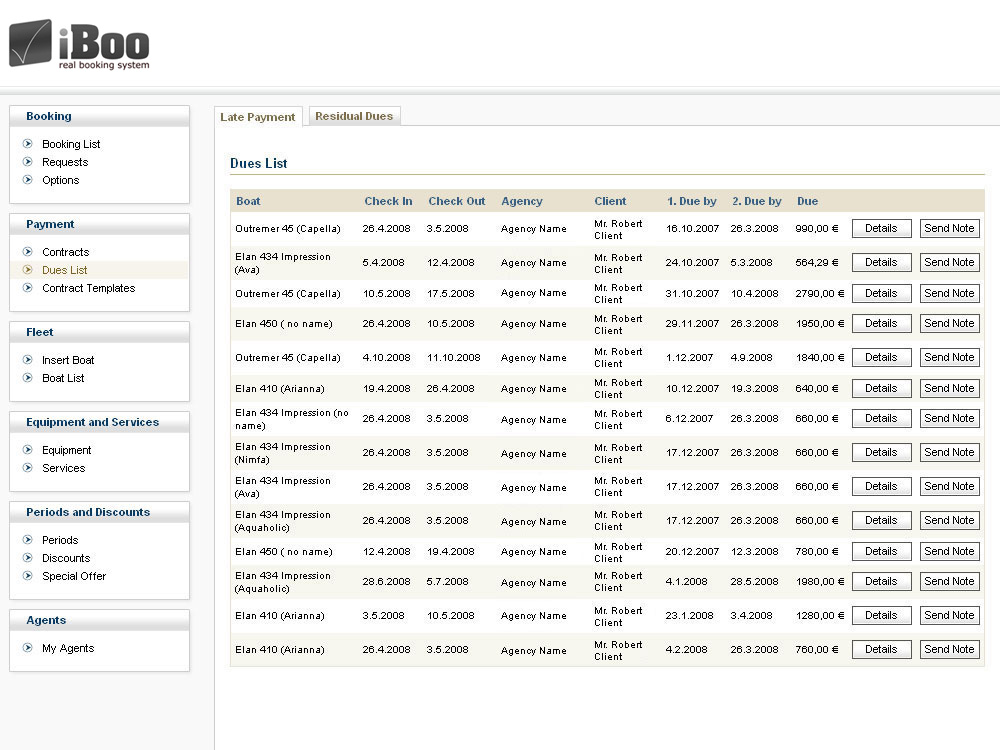
Task: Click the arrow icon next to My Agents
Action: point(28,648)
